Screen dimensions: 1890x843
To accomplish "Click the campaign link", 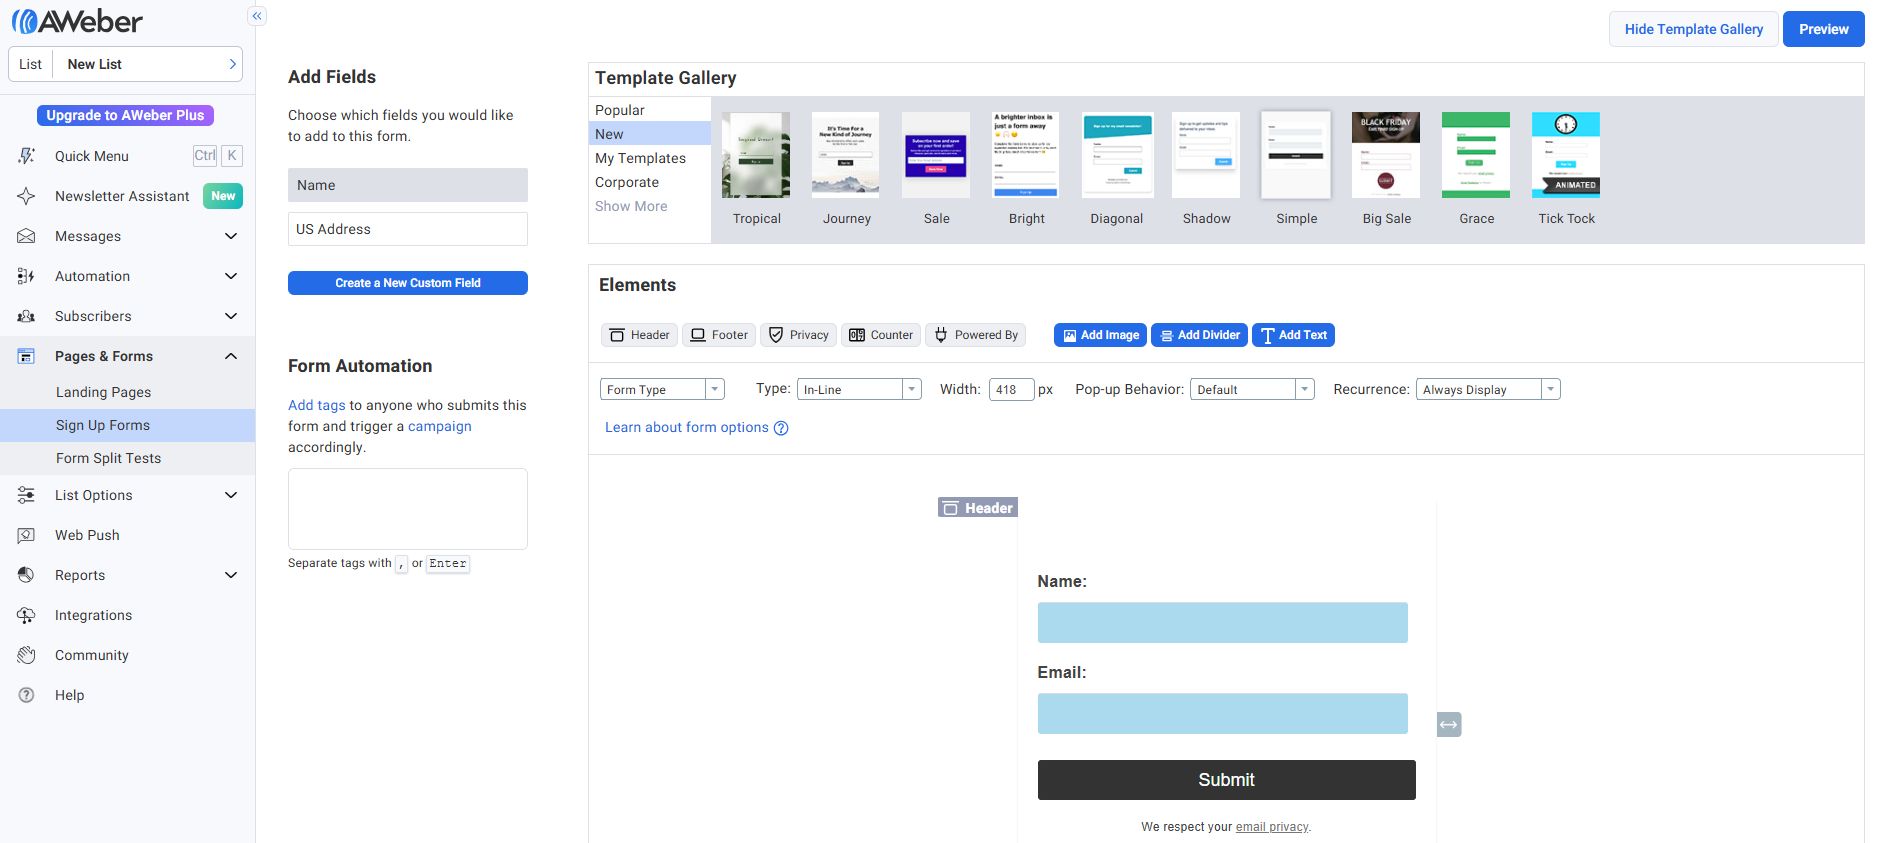I will (x=439, y=426).
